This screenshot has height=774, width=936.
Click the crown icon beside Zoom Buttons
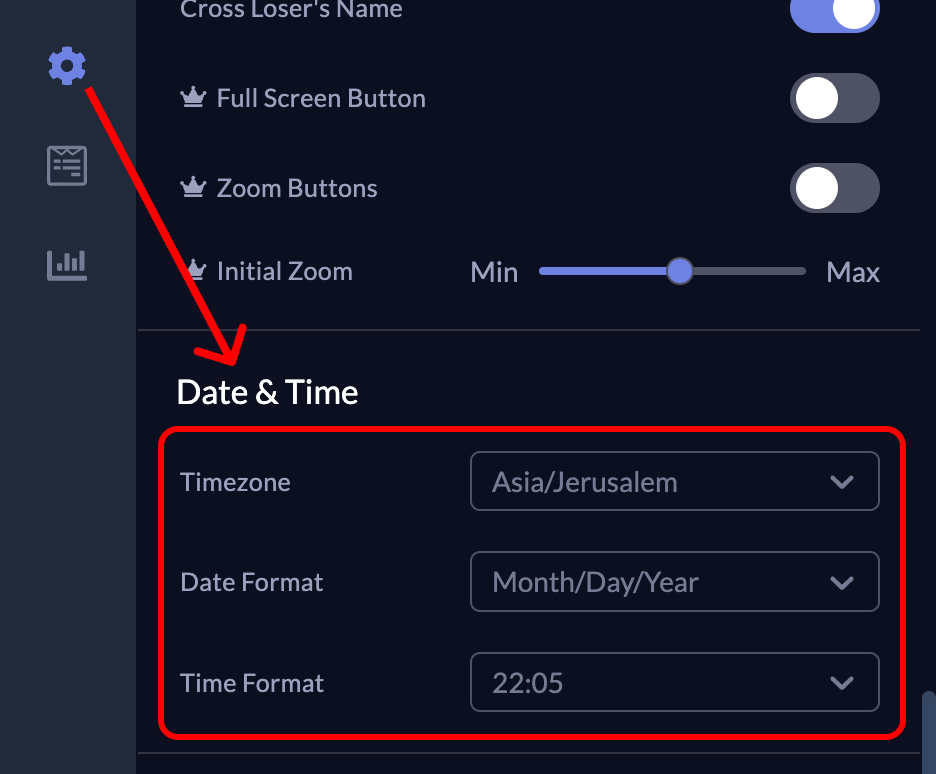192,188
